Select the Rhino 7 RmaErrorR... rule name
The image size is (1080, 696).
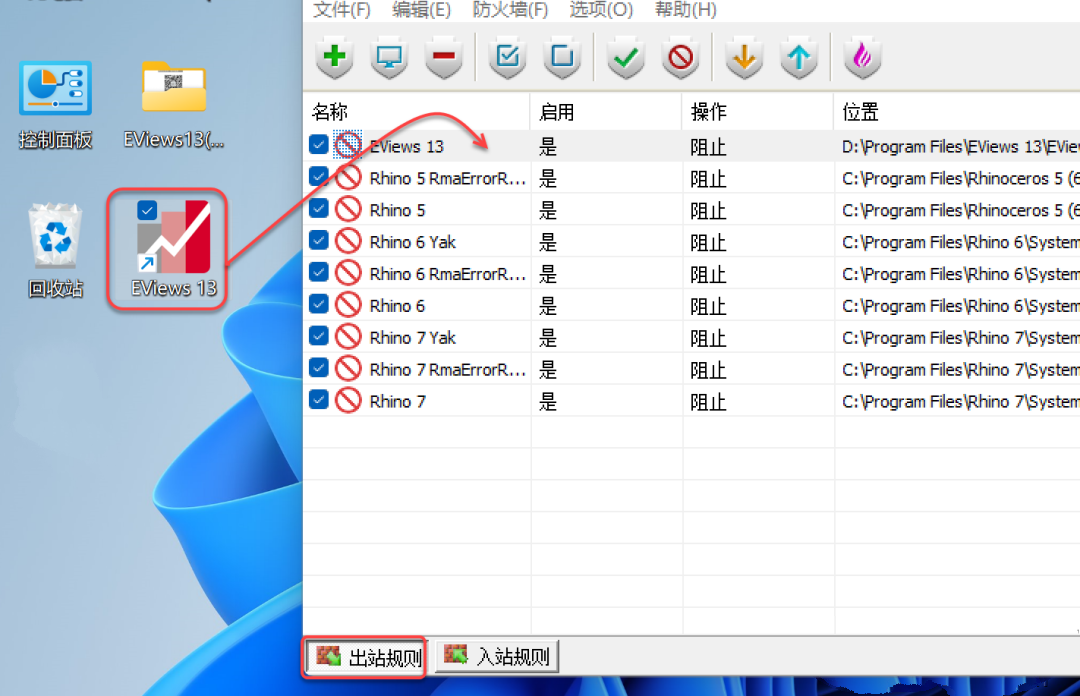[448, 369]
